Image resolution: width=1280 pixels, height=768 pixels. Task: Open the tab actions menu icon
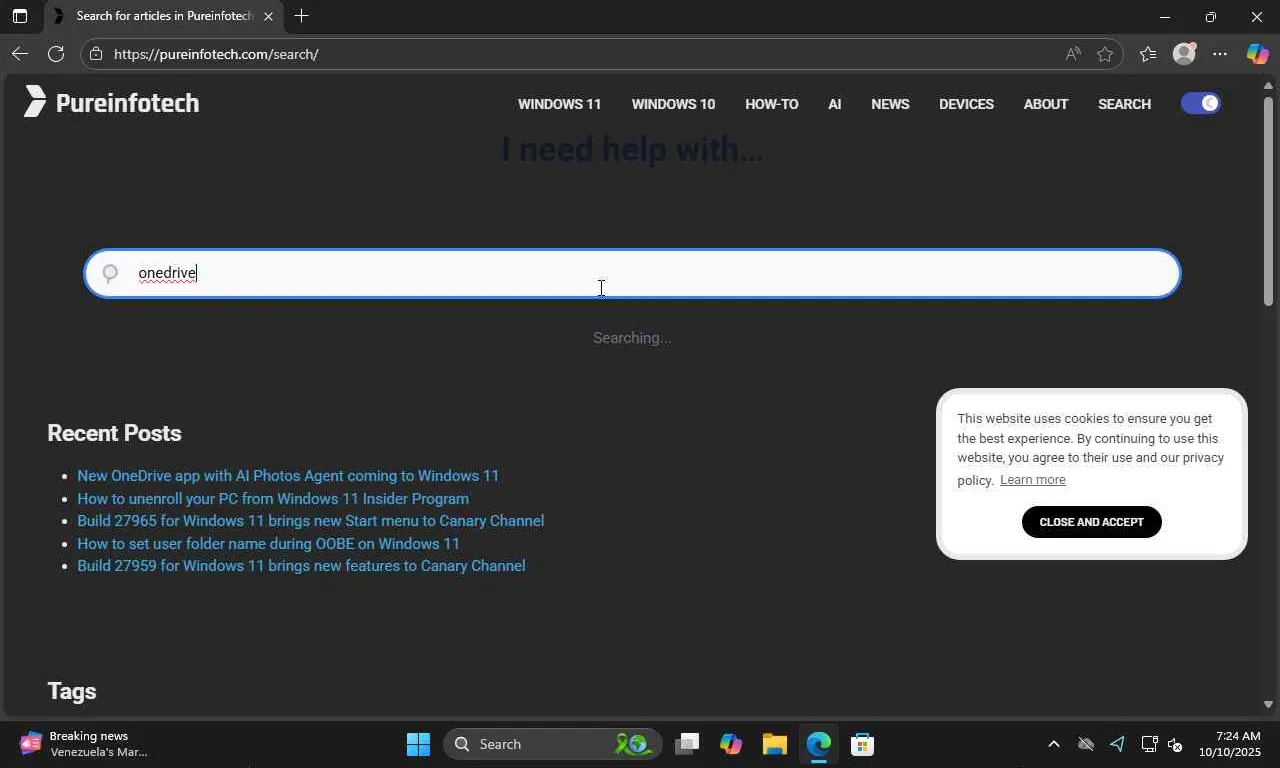point(19,16)
